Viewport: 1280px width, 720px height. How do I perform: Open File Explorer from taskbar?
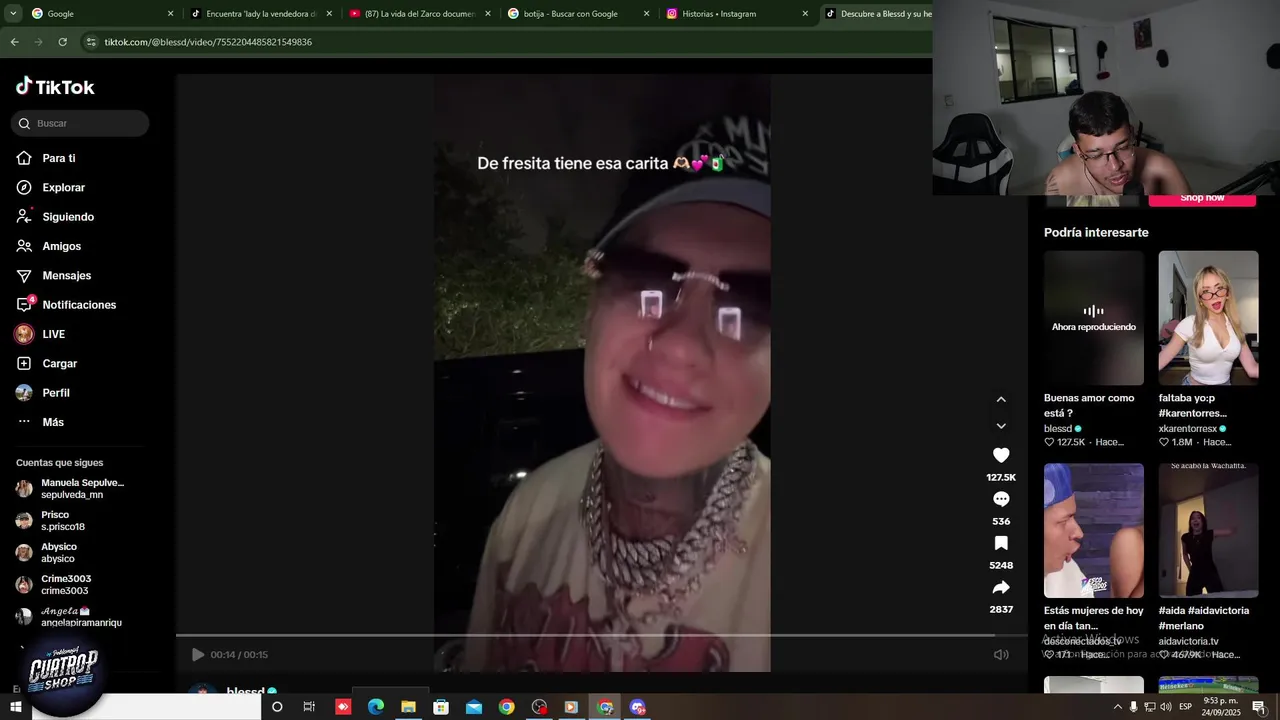point(408,707)
